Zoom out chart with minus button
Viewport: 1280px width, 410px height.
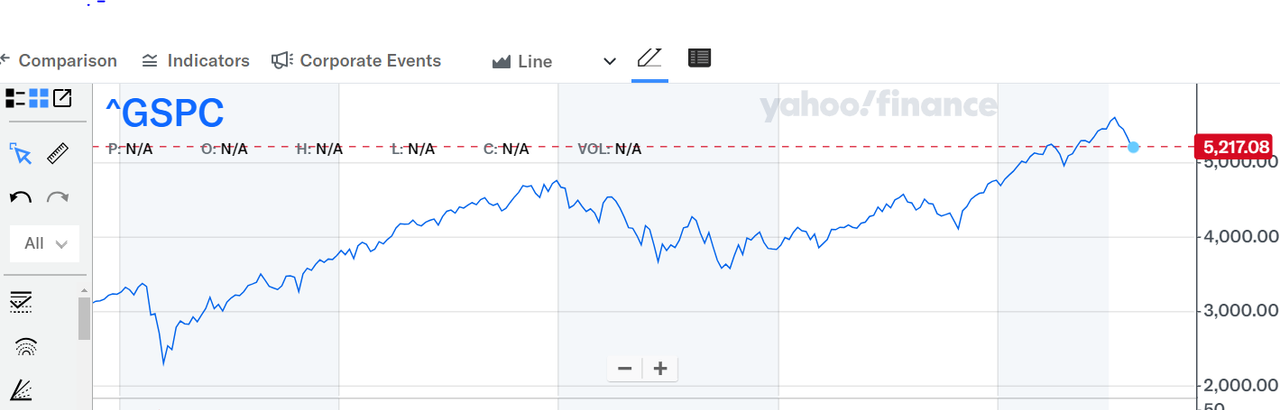pyautogui.click(x=625, y=368)
